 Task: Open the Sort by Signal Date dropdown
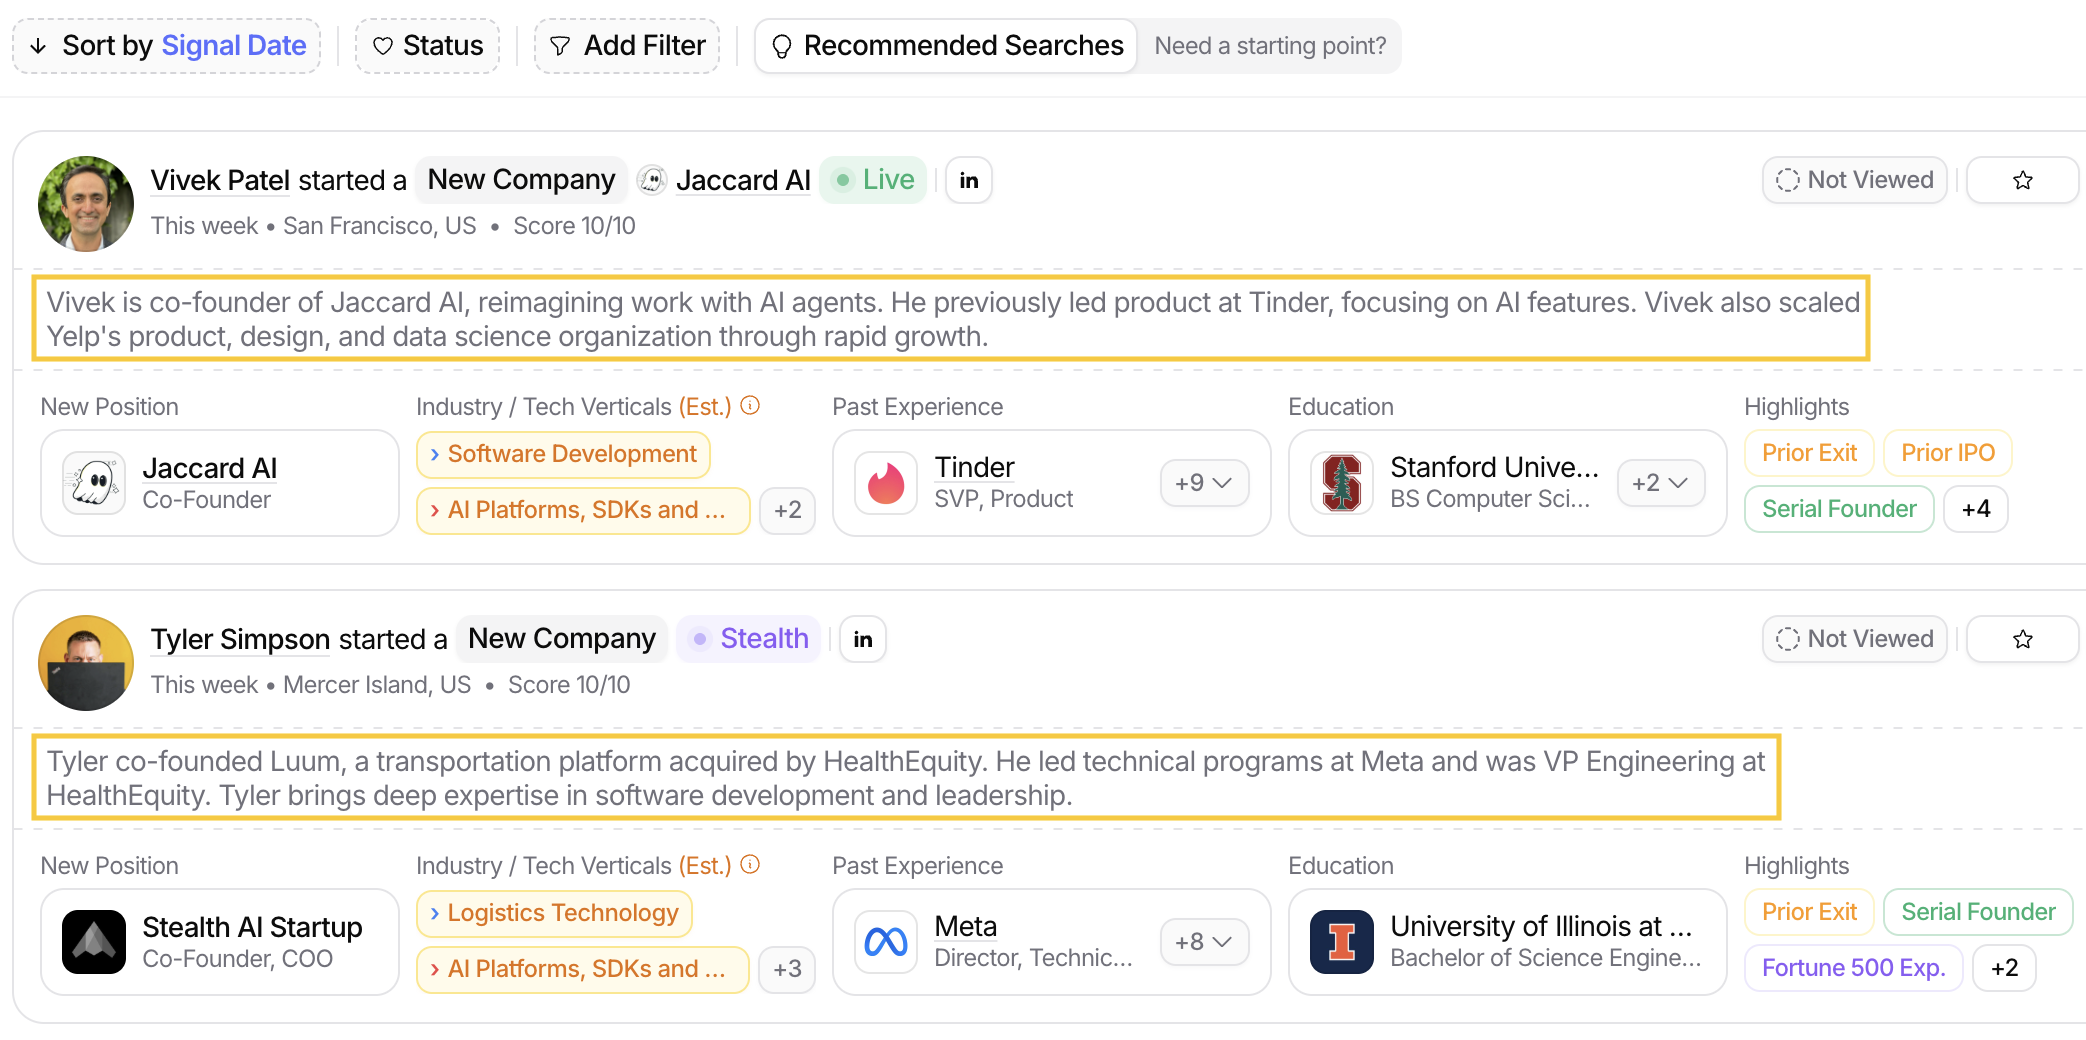[167, 46]
